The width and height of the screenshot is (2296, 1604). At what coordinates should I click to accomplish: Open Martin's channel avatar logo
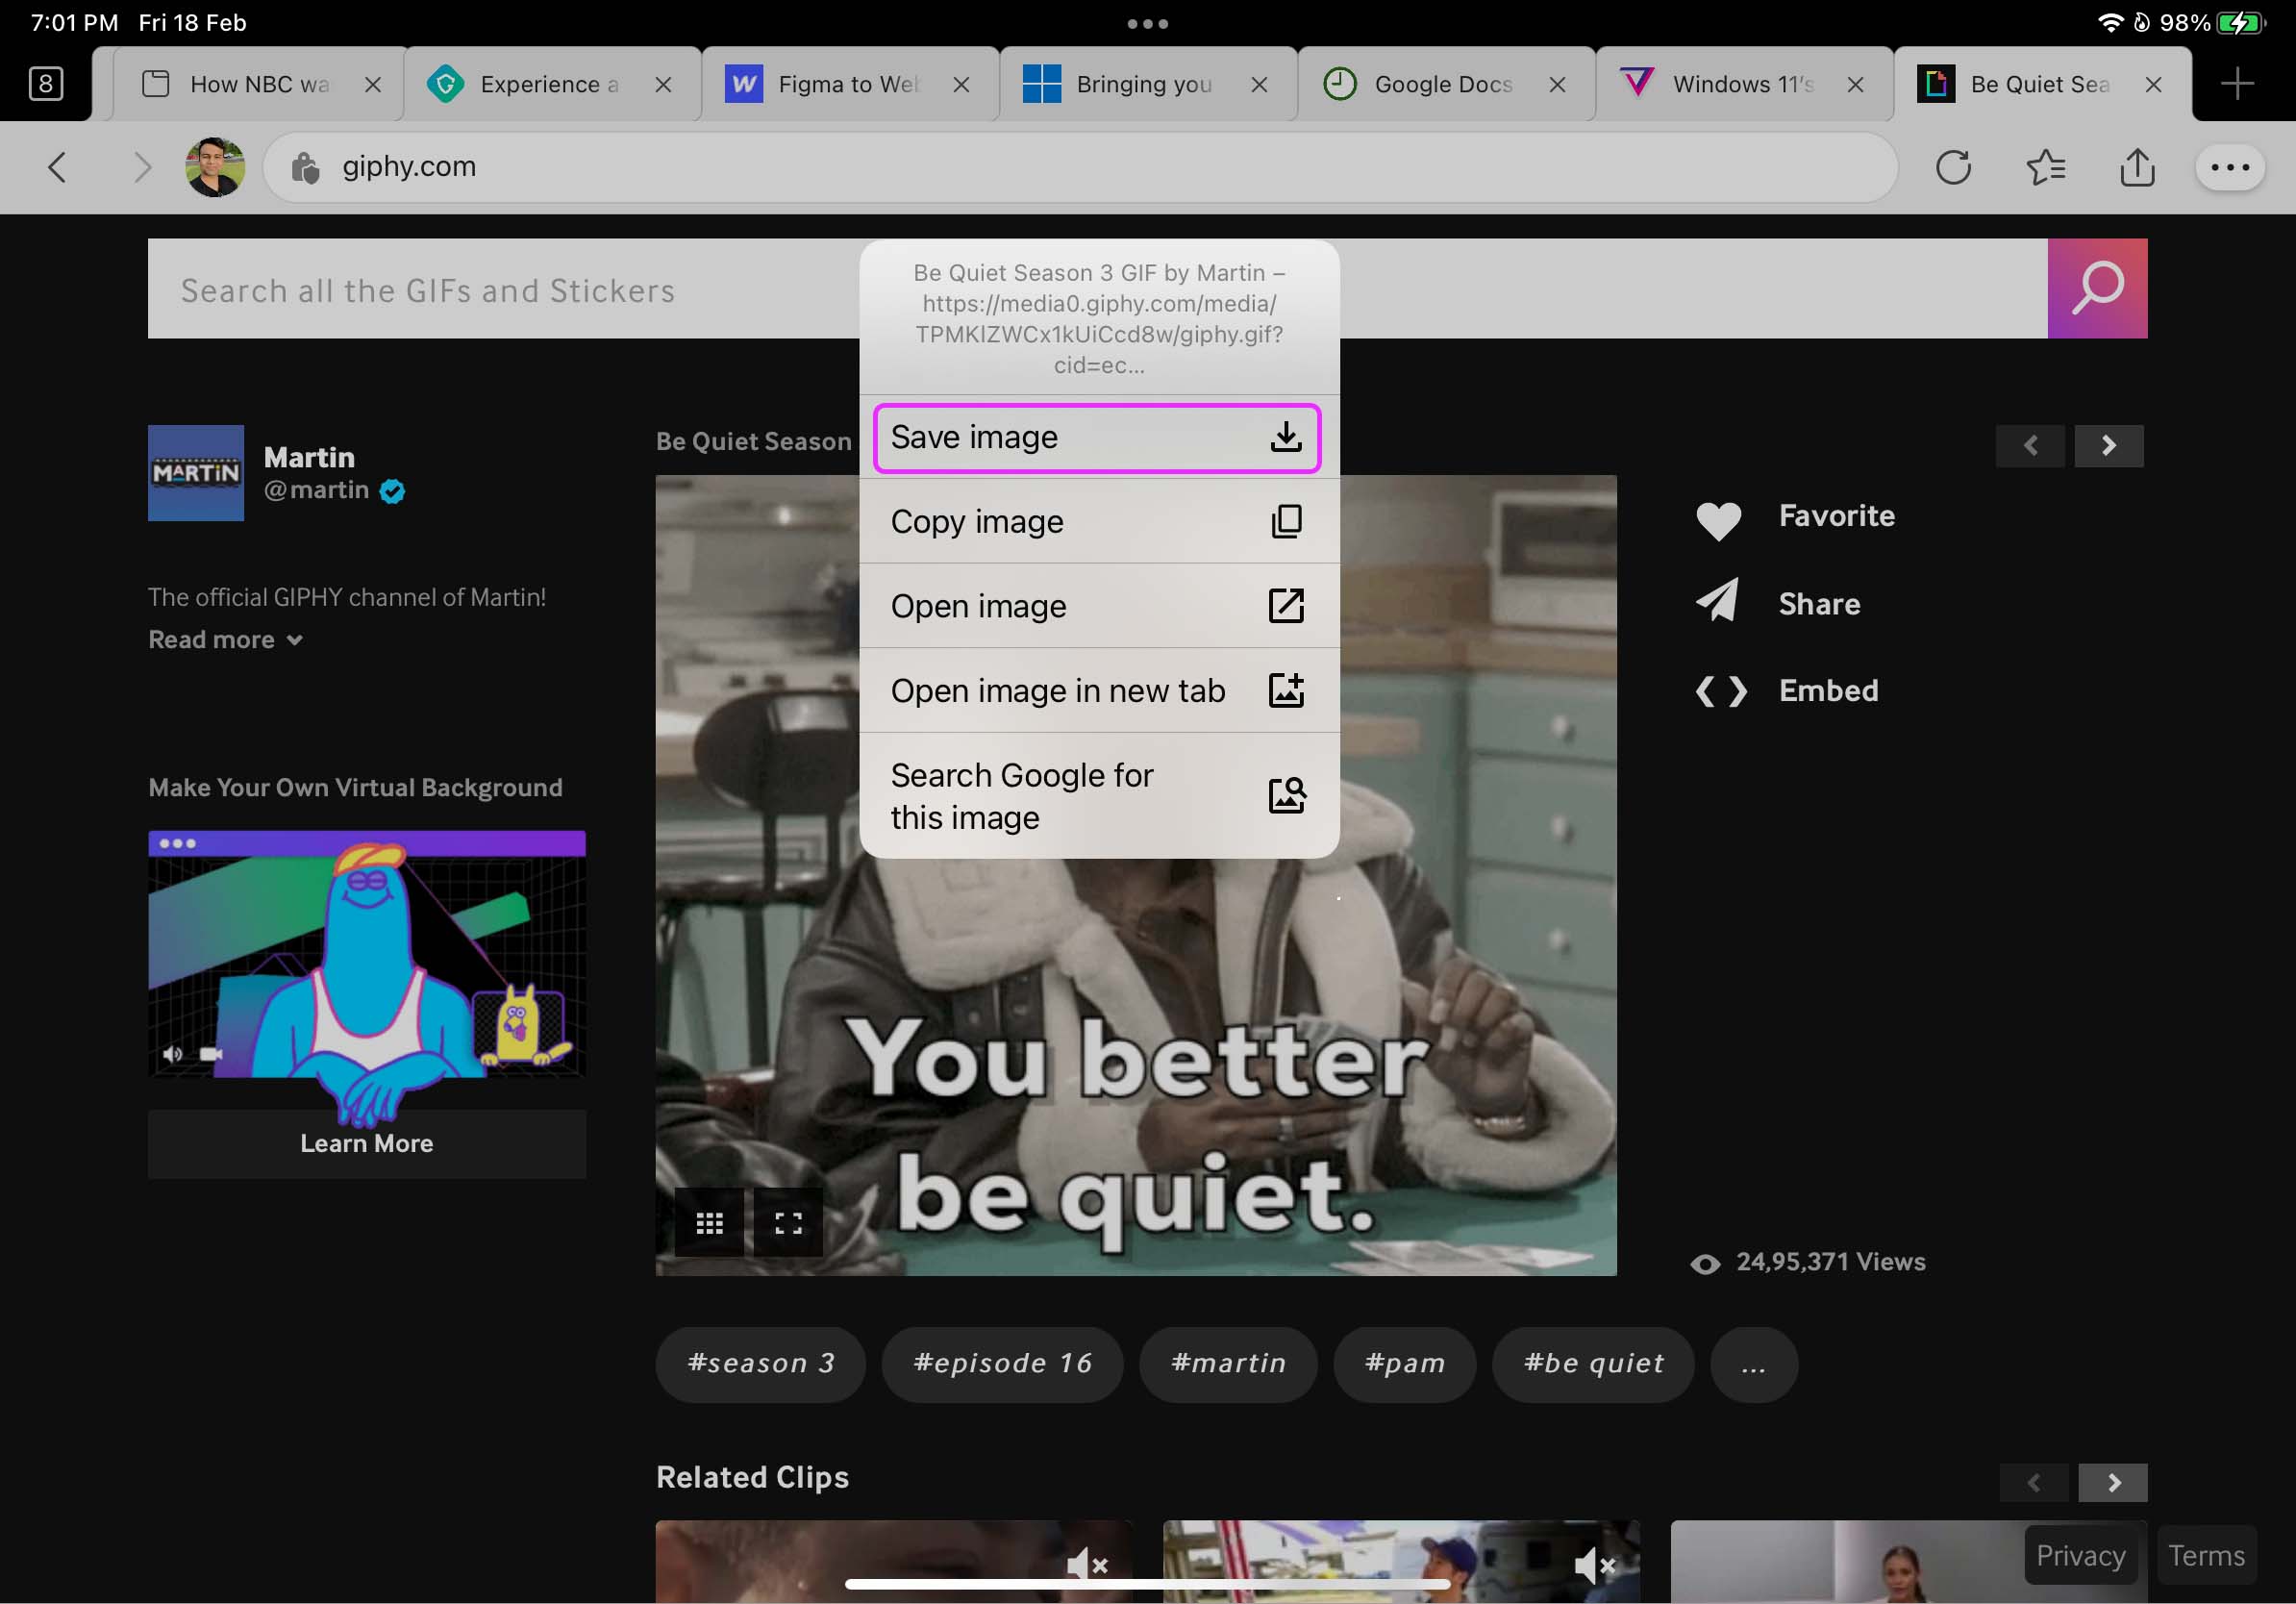pyautogui.click(x=196, y=473)
